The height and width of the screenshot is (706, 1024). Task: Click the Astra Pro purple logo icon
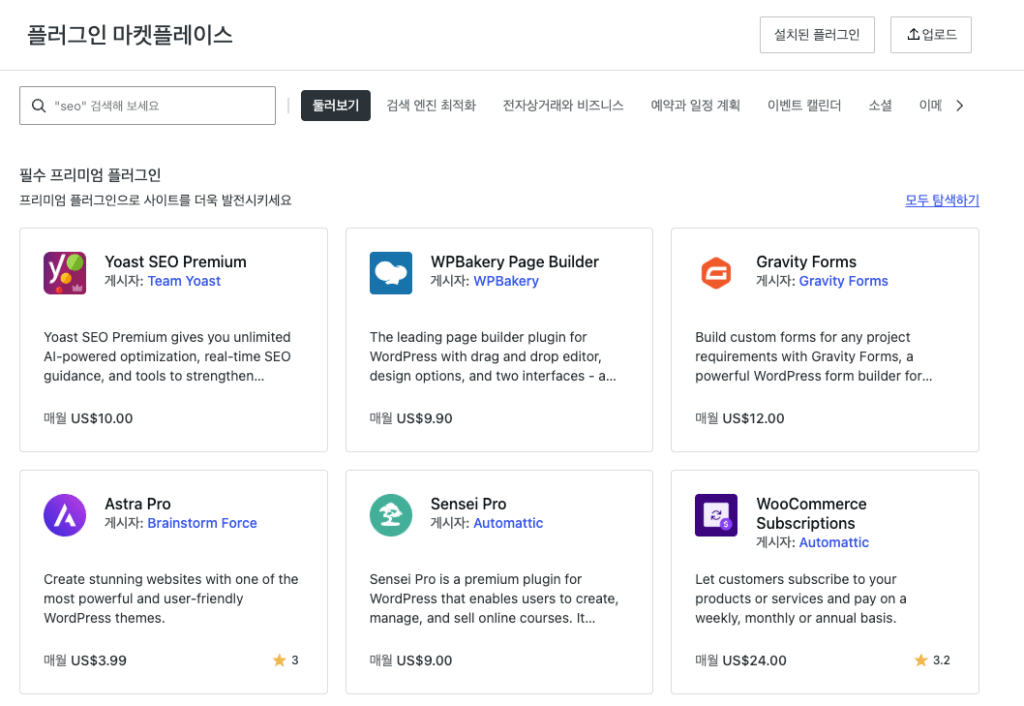[x=65, y=515]
